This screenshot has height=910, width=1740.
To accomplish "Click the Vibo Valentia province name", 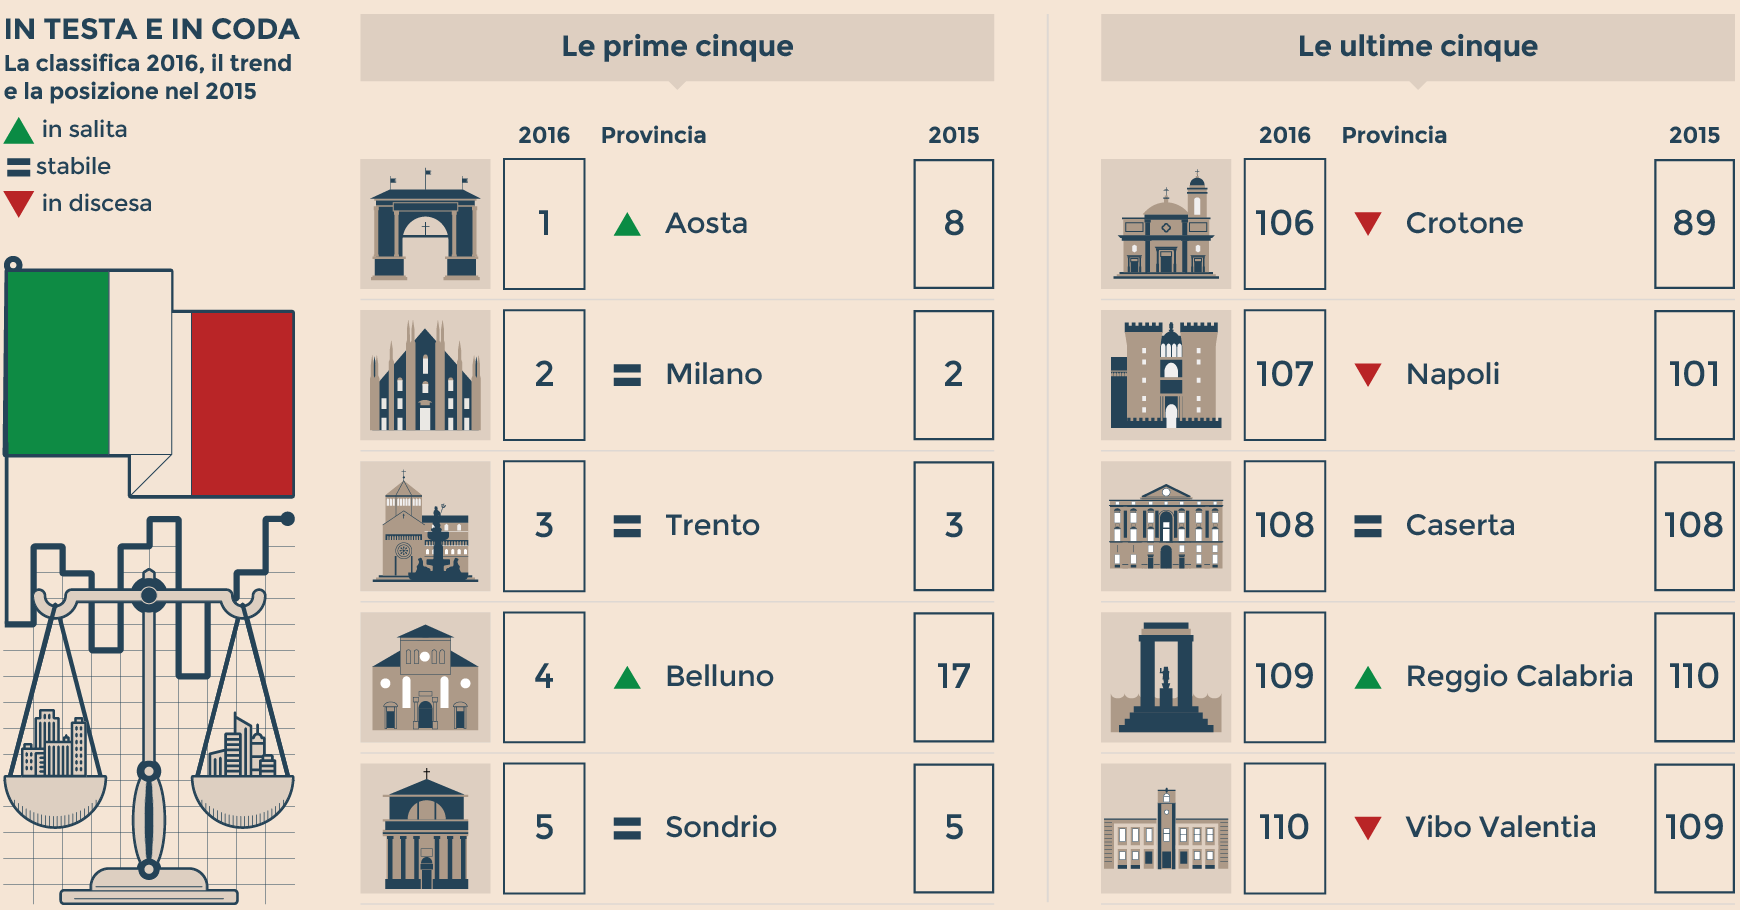I will coord(1500,827).
